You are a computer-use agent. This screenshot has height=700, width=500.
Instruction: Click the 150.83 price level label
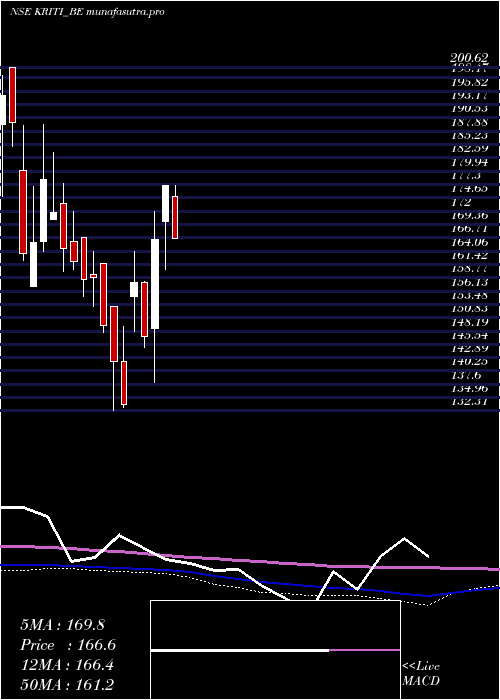click(x=469, y=308)
